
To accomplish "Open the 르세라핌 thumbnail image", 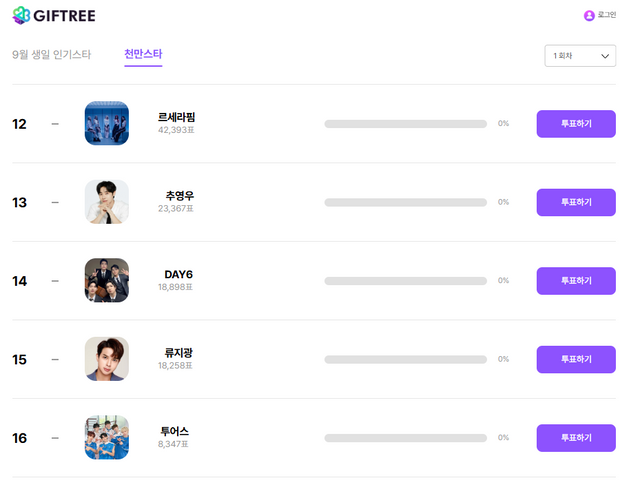I will pyautogui.click(x=107, y=124).
